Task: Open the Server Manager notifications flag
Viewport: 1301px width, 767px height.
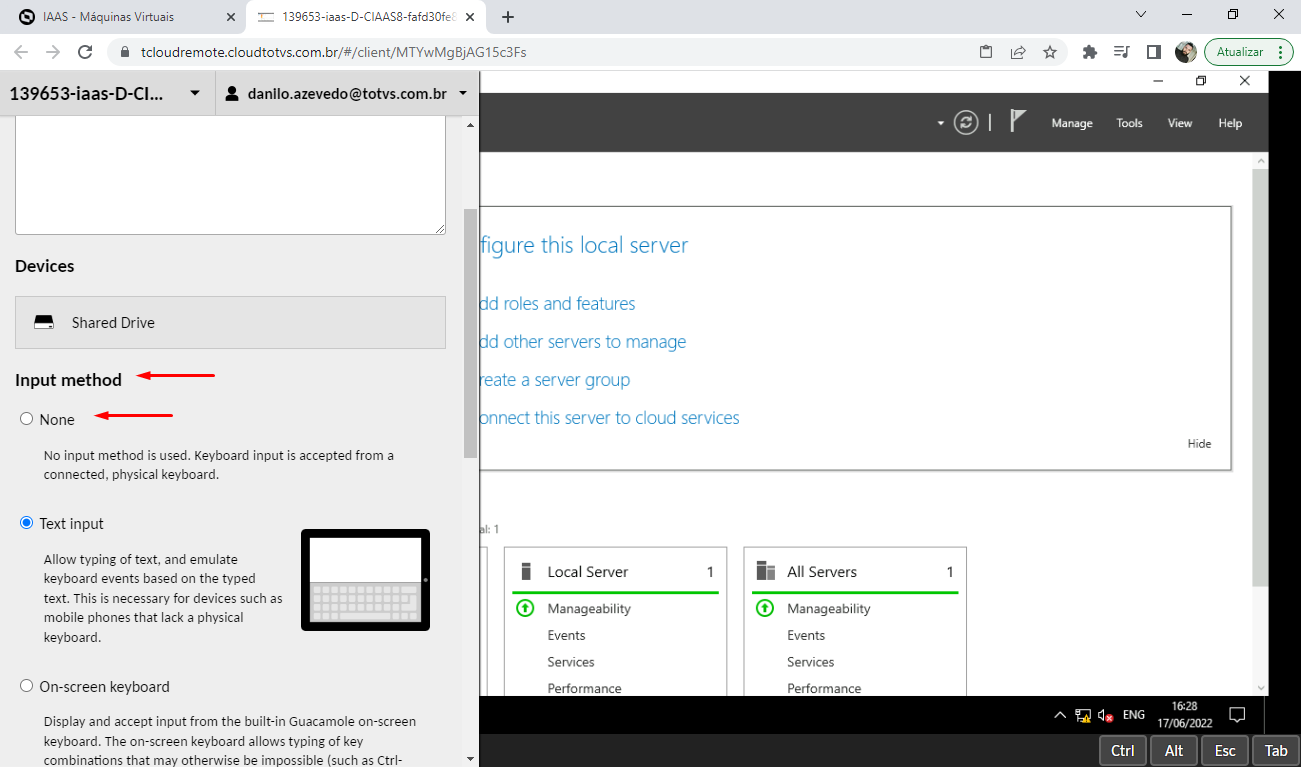Action: pos(1018,121)
